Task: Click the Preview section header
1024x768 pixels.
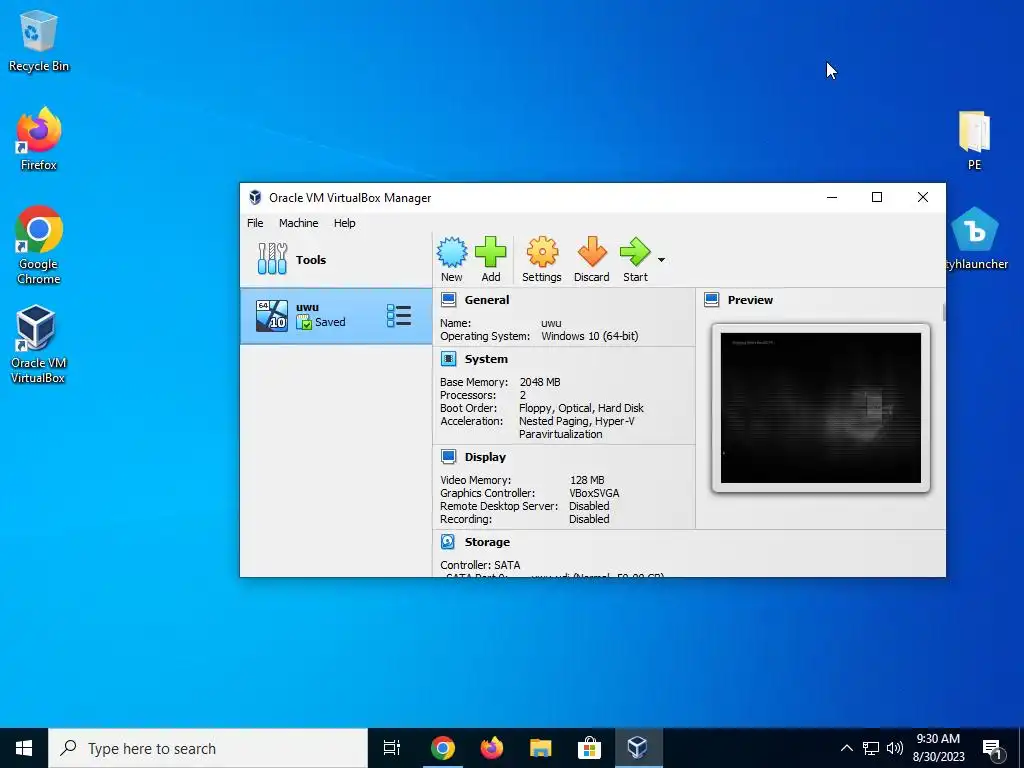Action: point(750,300)
